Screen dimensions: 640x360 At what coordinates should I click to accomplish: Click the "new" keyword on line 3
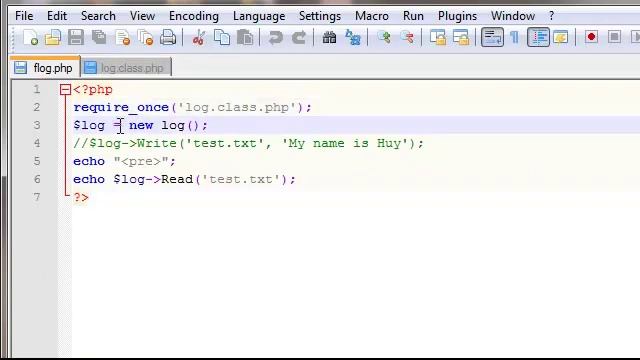tap(141, 125)
